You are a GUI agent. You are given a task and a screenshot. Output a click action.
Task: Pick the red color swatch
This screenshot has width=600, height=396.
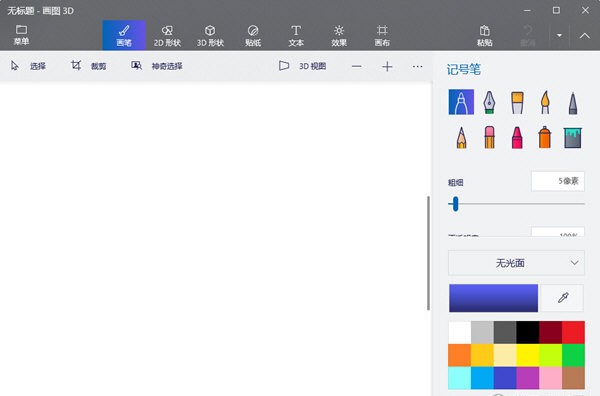point(573,332)
